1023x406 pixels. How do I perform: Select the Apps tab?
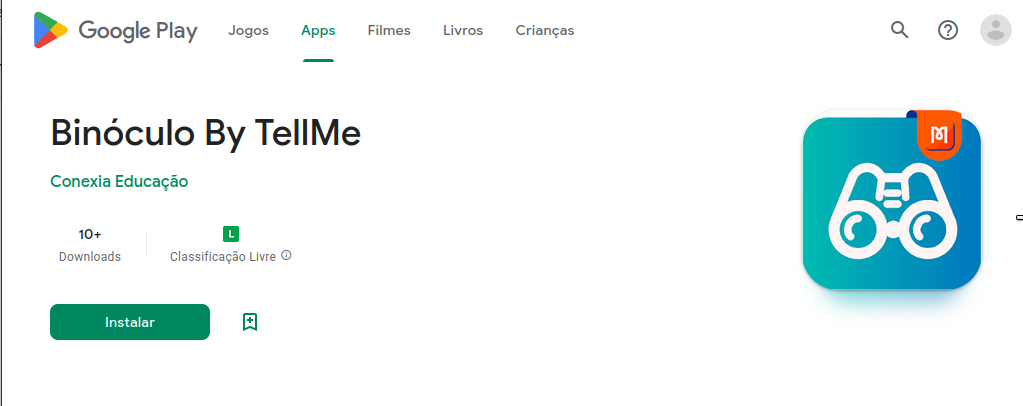click(318, 30)
